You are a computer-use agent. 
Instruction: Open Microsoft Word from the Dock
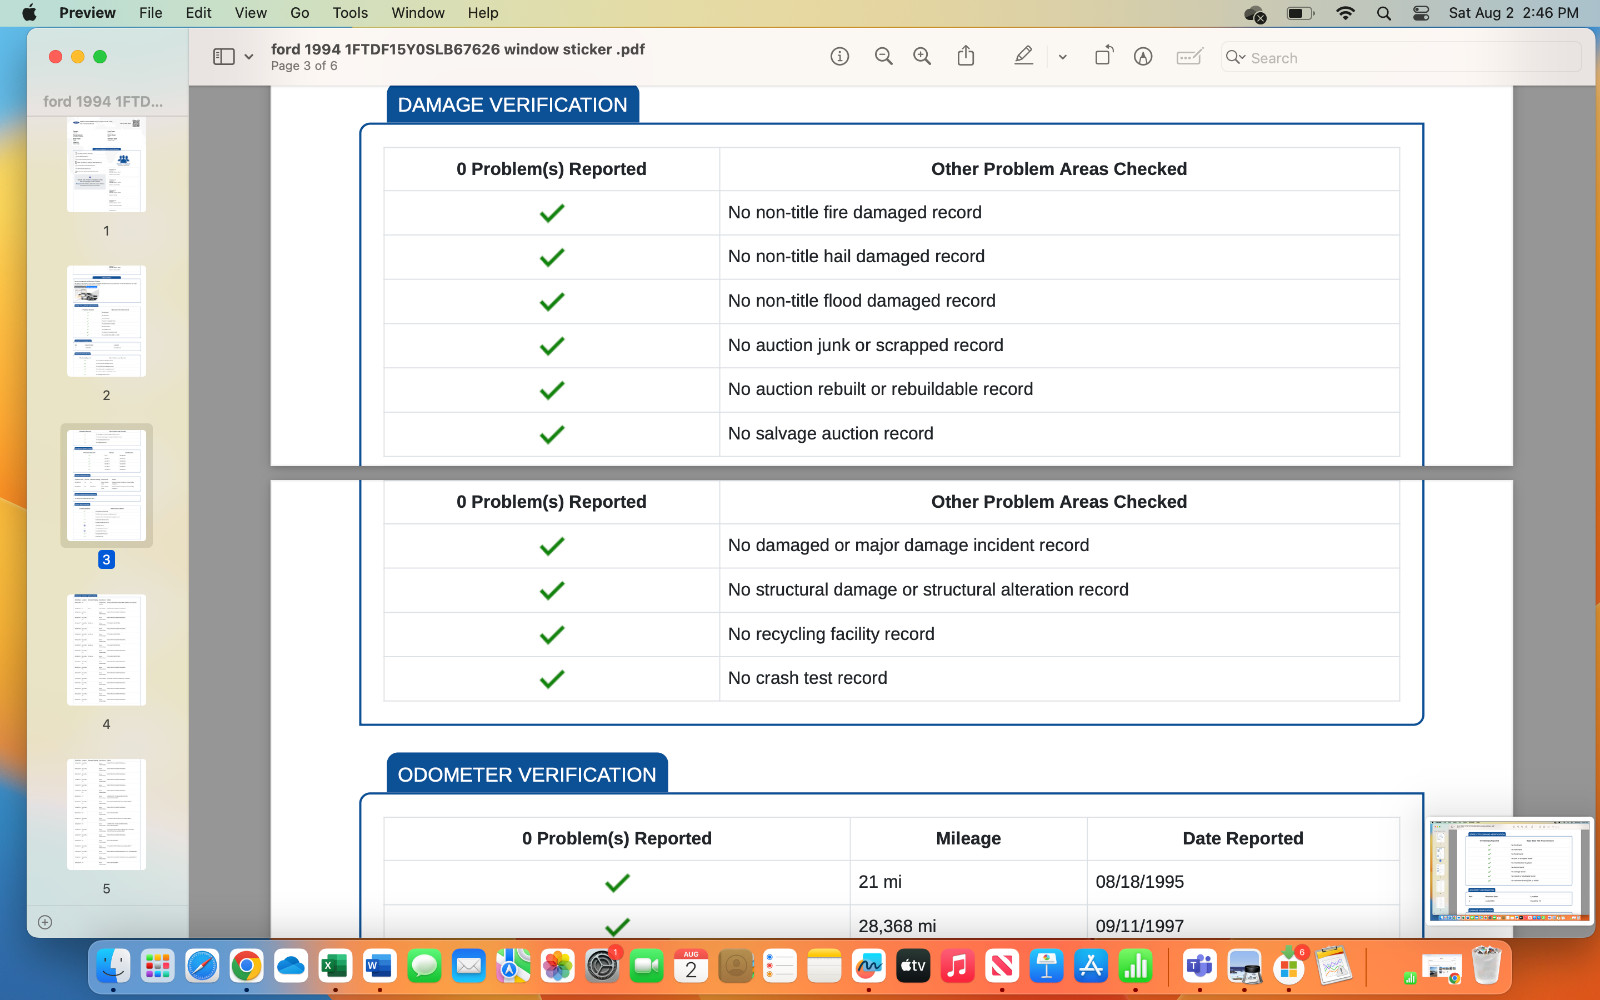point(379,966)
